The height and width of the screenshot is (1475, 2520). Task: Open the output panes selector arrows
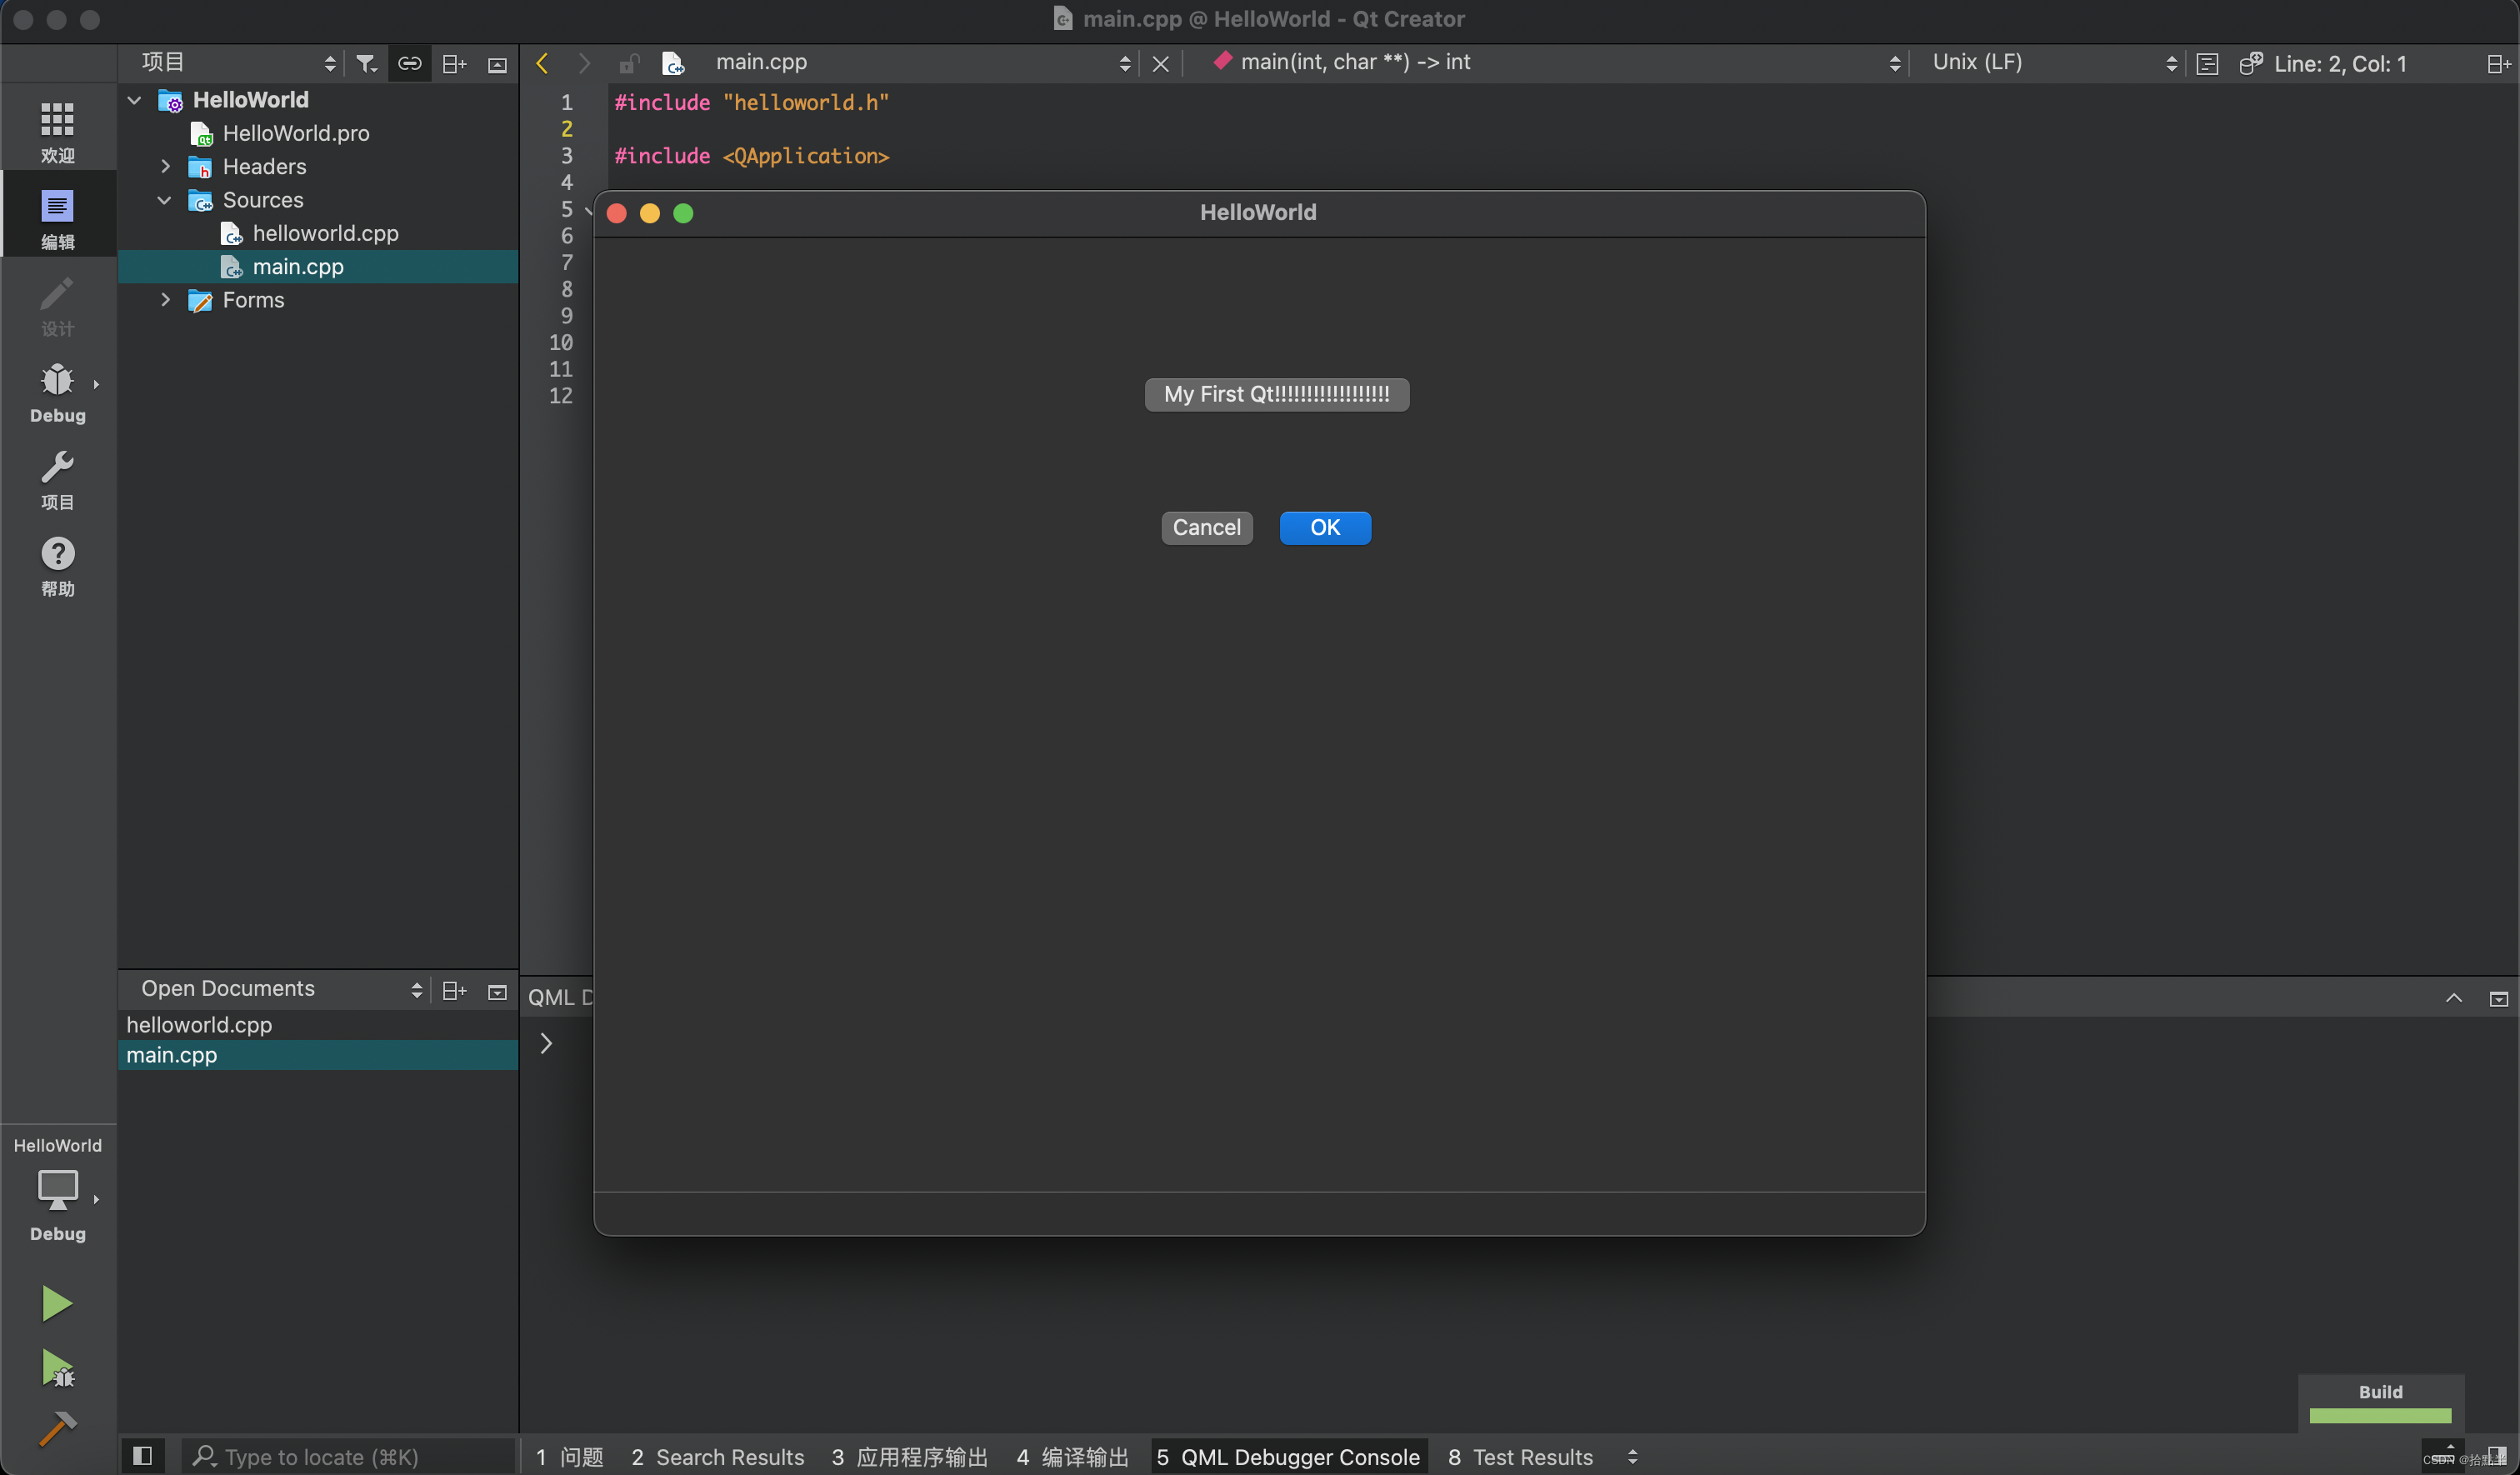[1632, 1456]
